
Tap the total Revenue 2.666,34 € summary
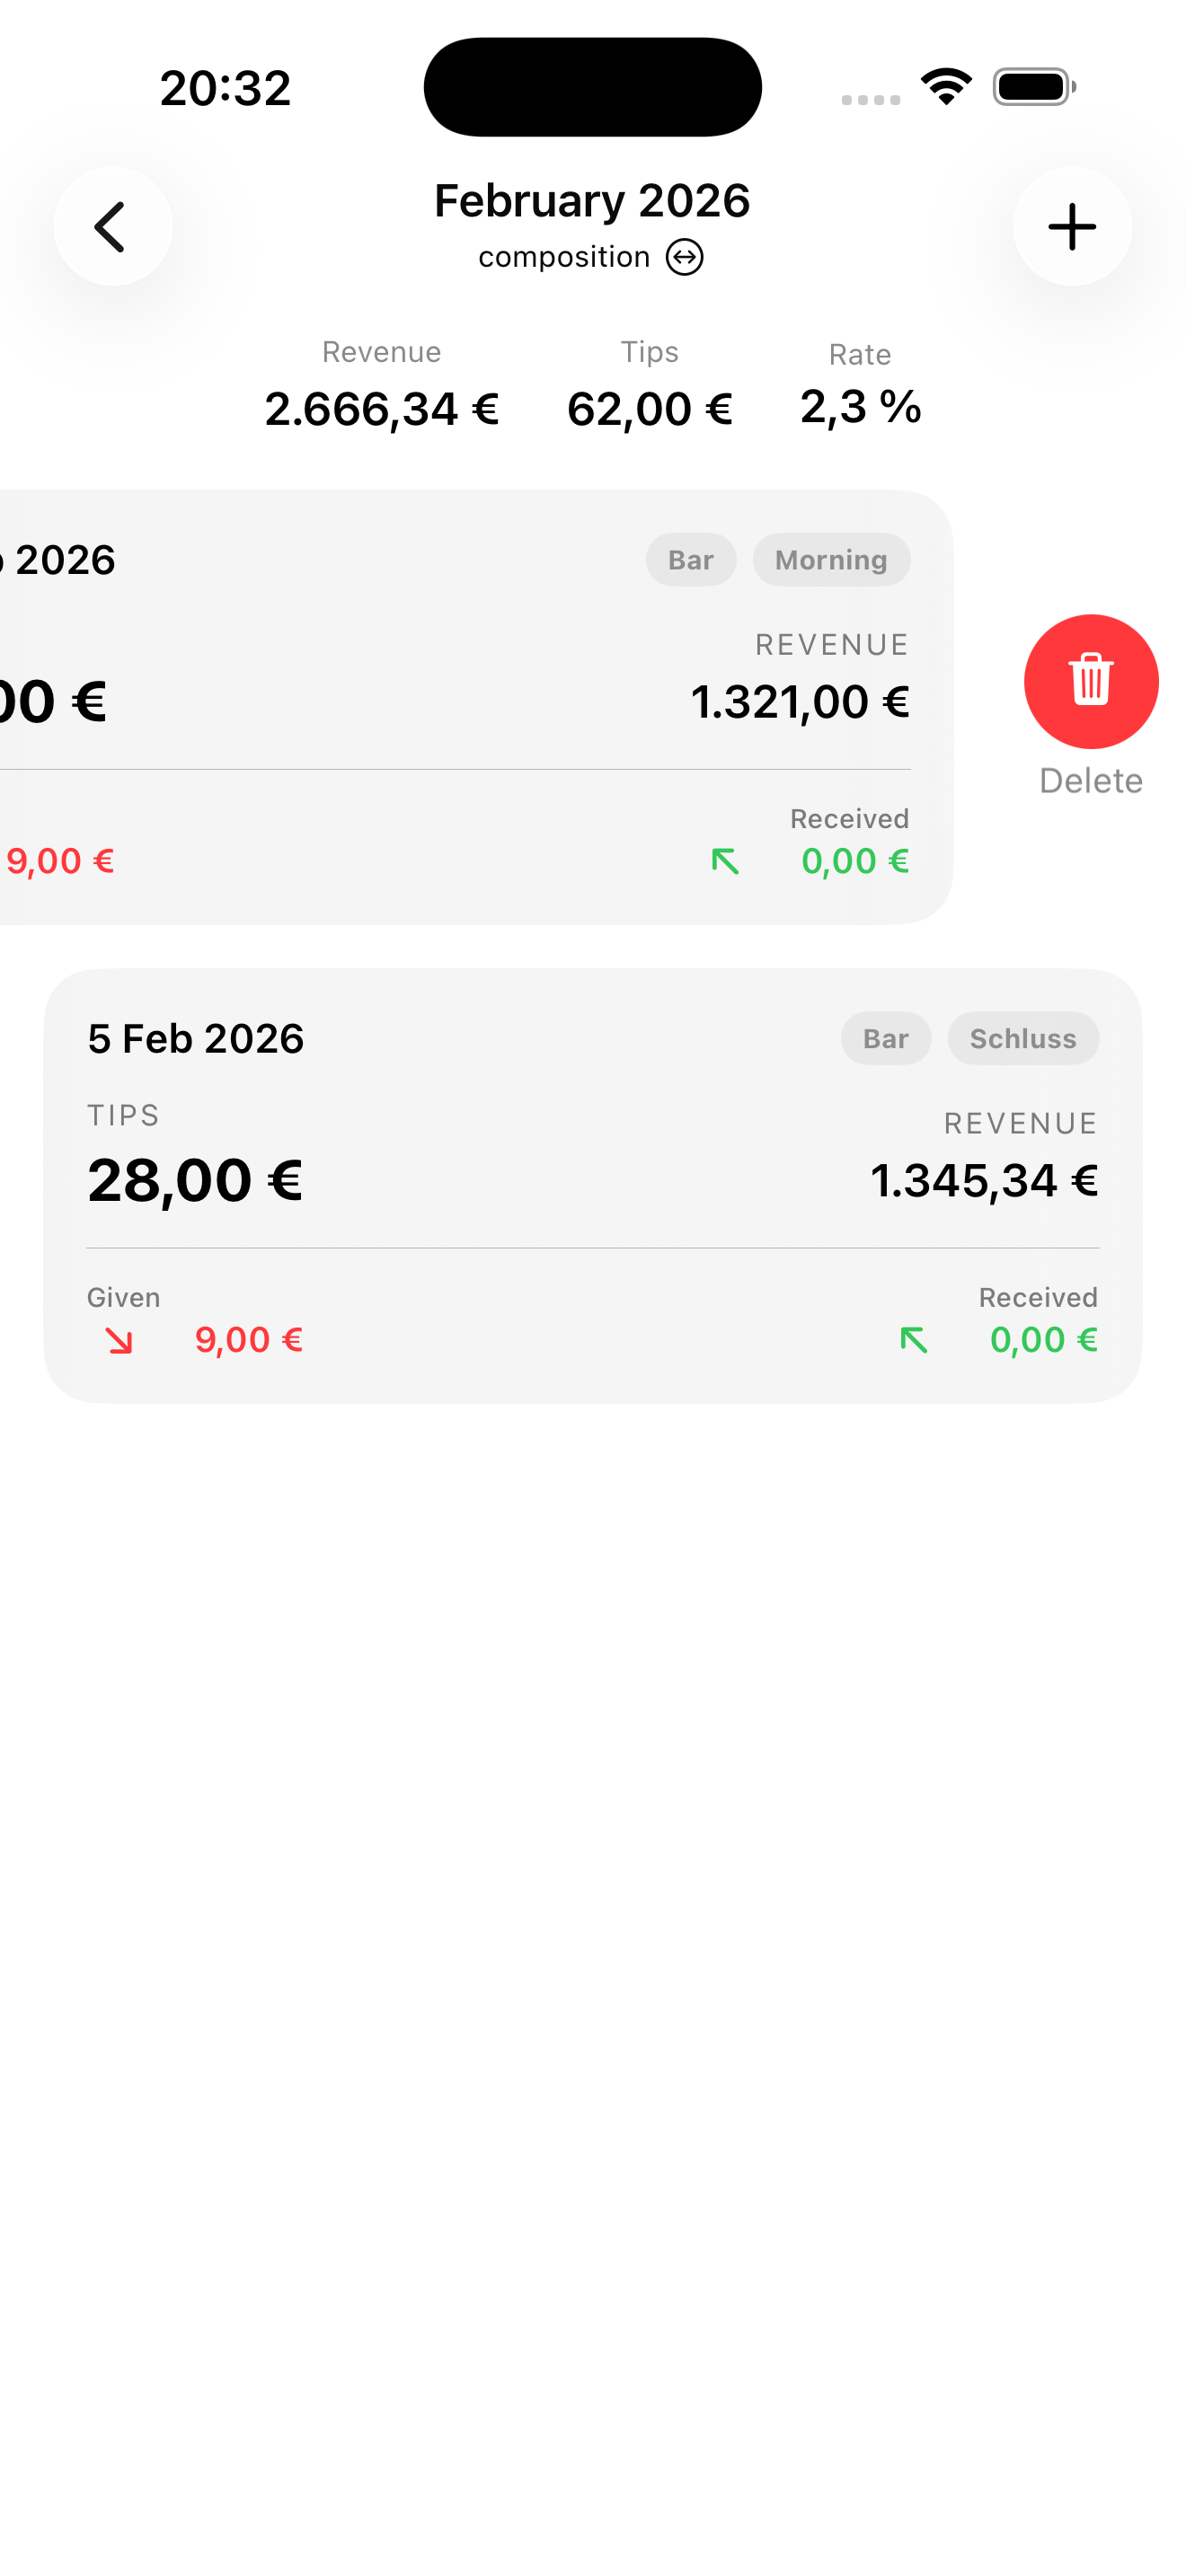coord(381,409)
